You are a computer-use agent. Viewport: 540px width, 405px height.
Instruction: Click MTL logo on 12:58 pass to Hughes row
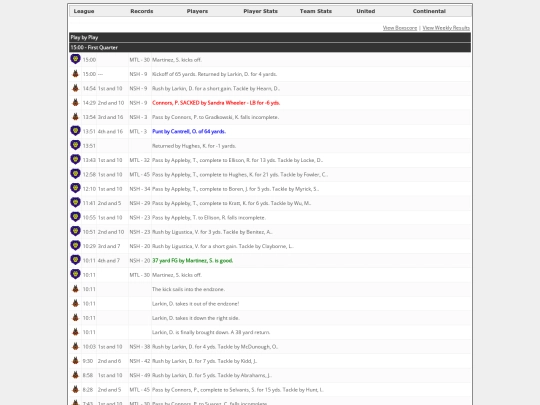(75, 174)
